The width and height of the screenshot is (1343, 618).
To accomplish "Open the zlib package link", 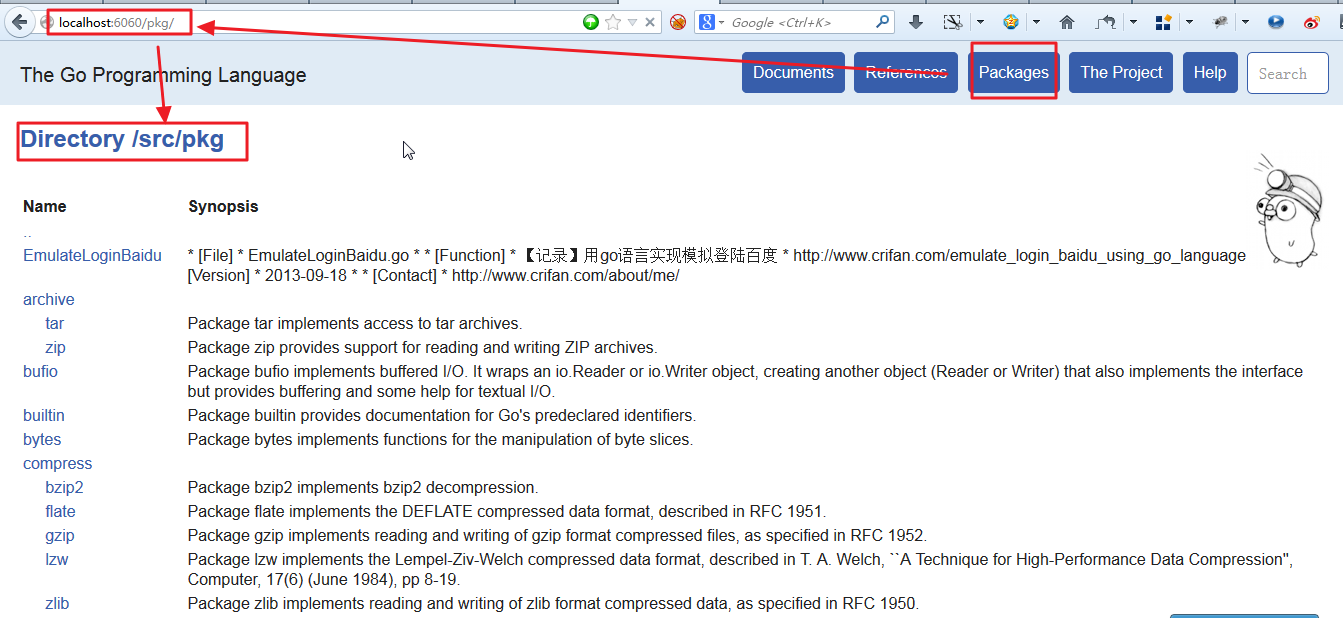I will (x=57, y=603).
